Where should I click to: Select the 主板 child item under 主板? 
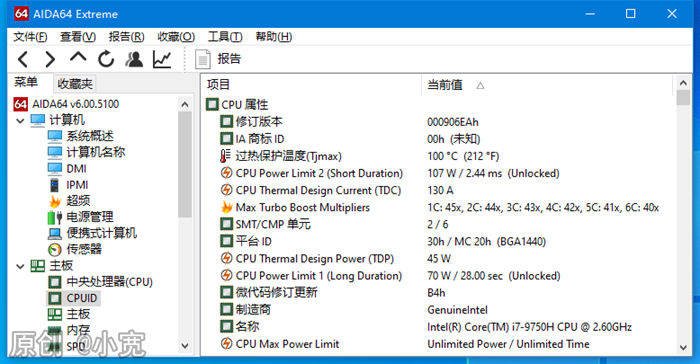(79, 314)
